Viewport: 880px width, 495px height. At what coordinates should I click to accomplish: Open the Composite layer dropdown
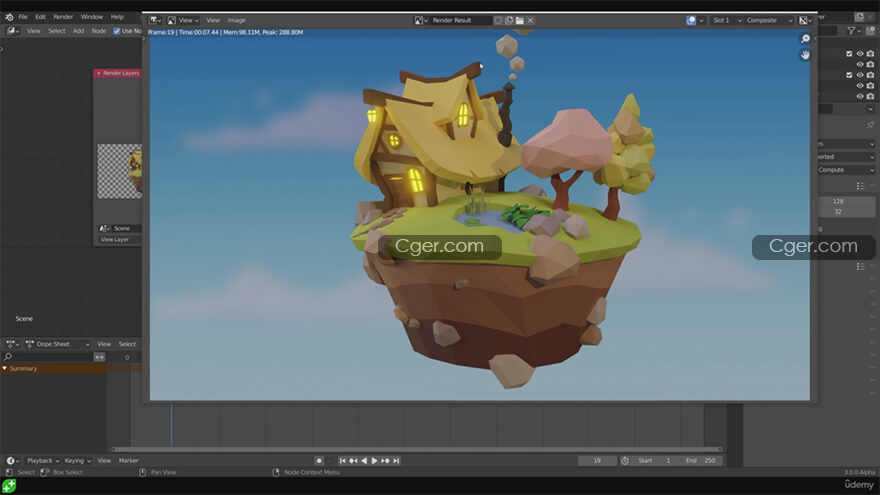(x=769, y=20)
